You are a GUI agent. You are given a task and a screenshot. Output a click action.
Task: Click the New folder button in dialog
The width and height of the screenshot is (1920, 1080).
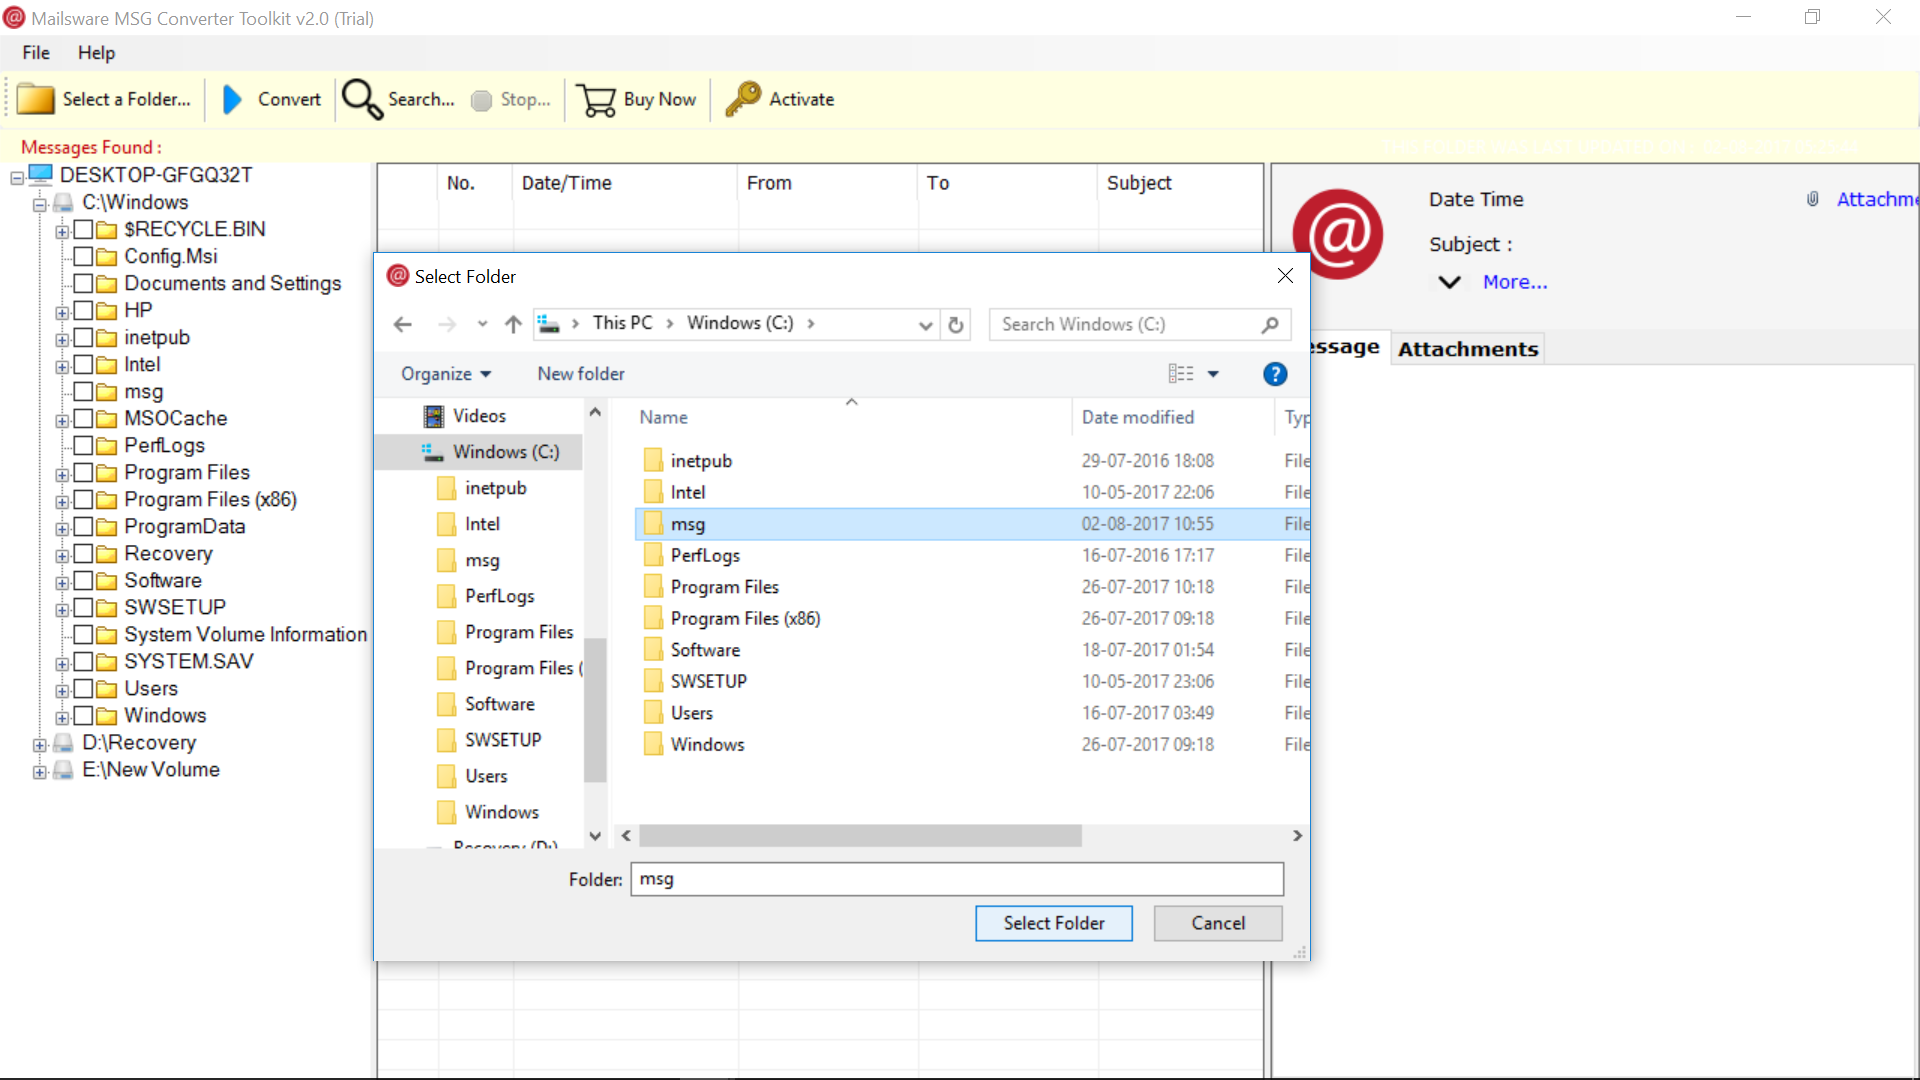580,373
